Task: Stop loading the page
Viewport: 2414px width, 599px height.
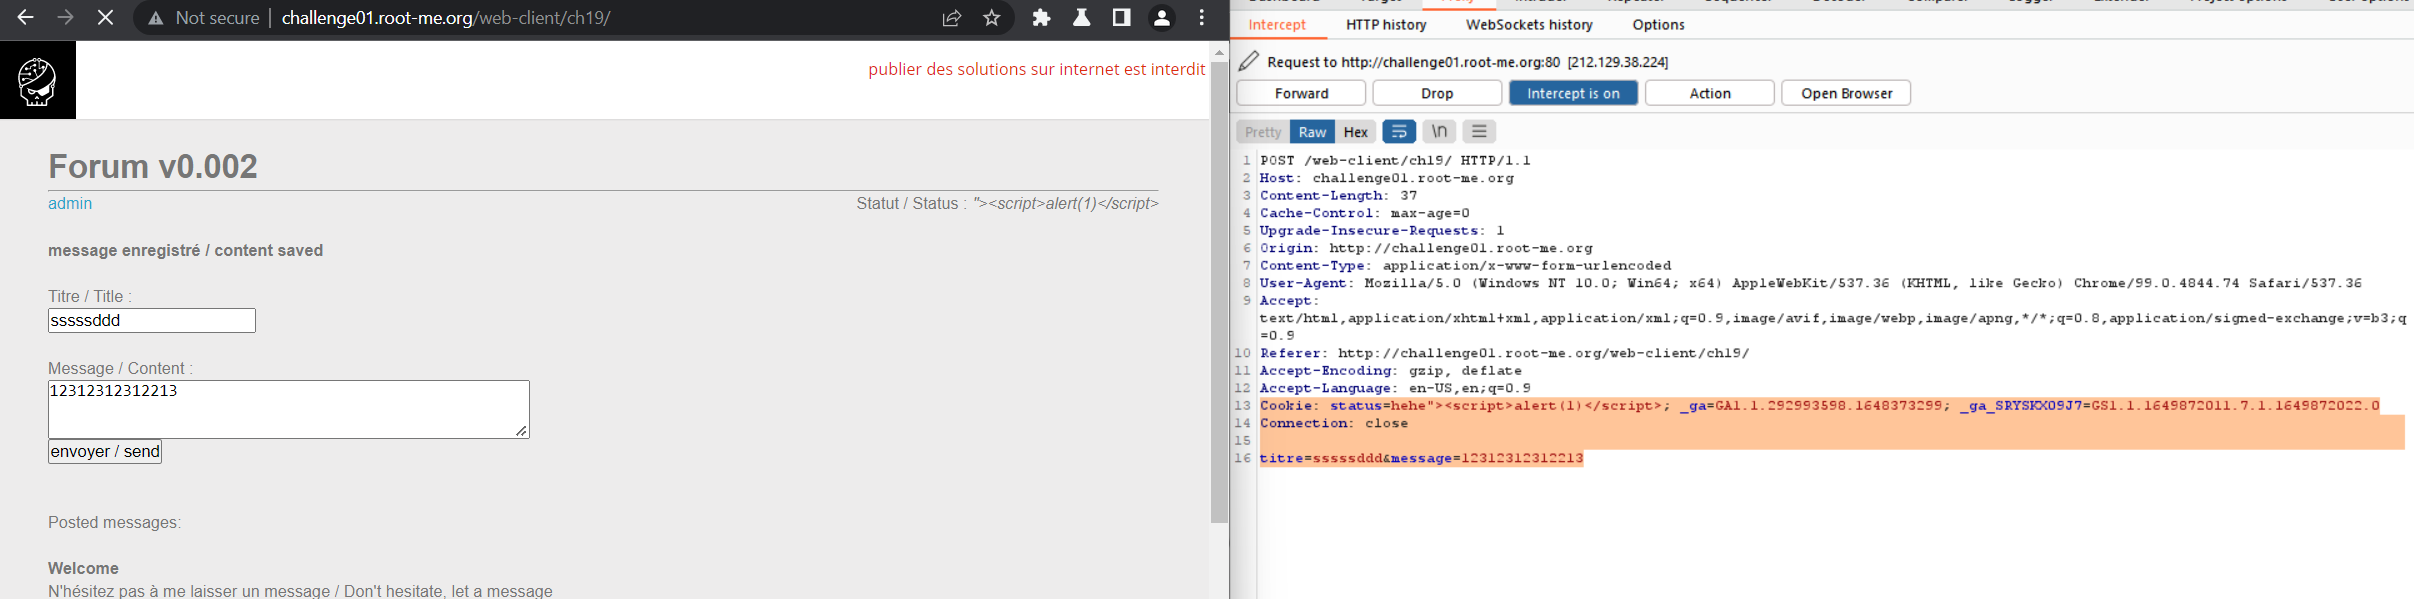Action: pyautogui.click(x=105, y=18)
